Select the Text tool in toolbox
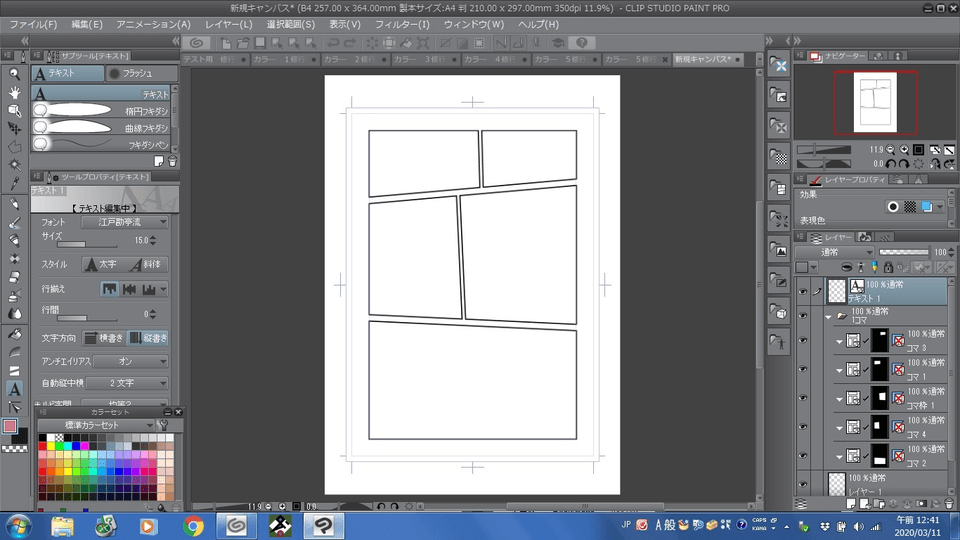The height and width of the screenshot is (540, 960). point(14,388)
